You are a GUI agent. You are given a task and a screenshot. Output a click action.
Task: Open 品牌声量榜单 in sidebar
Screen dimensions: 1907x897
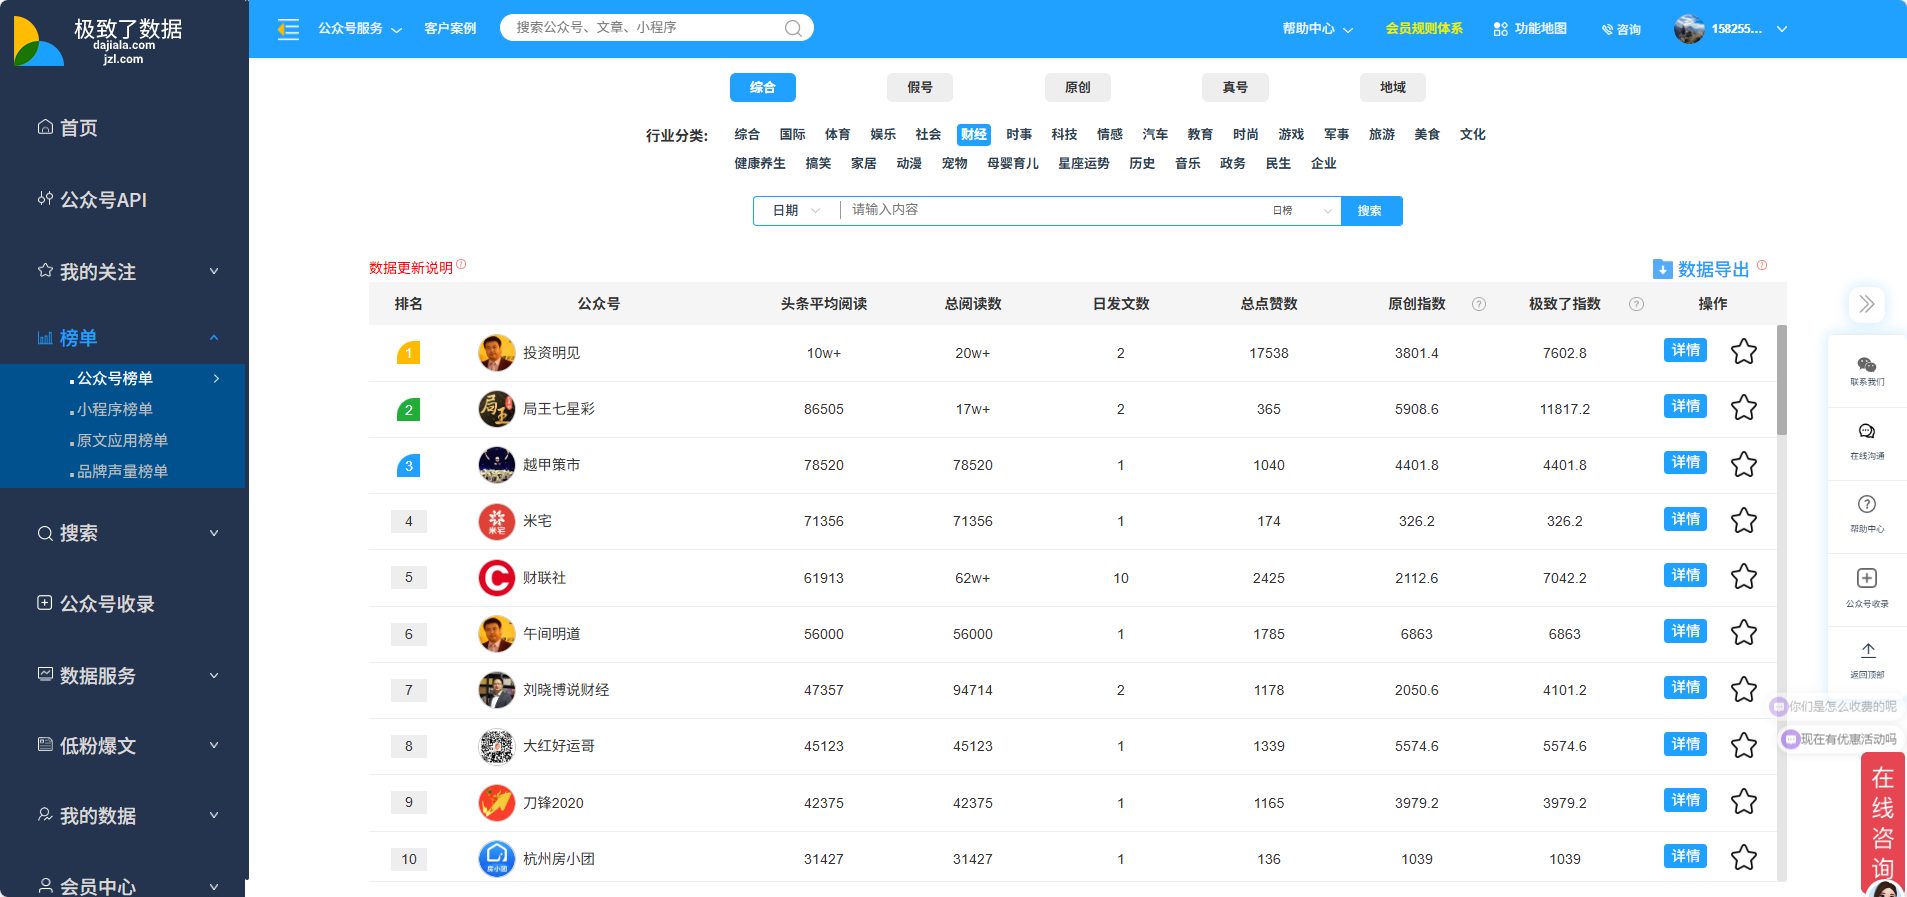pyautogui.click(x=123, y=471)
